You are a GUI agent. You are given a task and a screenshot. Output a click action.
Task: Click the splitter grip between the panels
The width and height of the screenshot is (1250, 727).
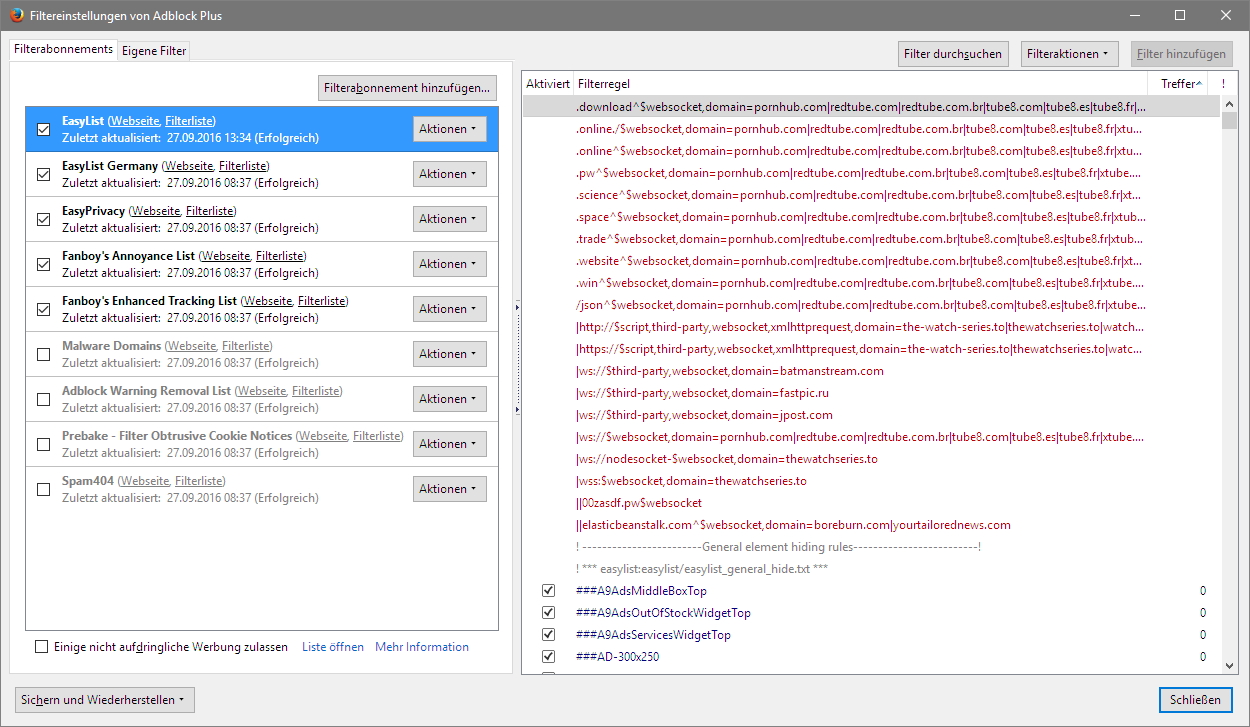tap(516, 359)
